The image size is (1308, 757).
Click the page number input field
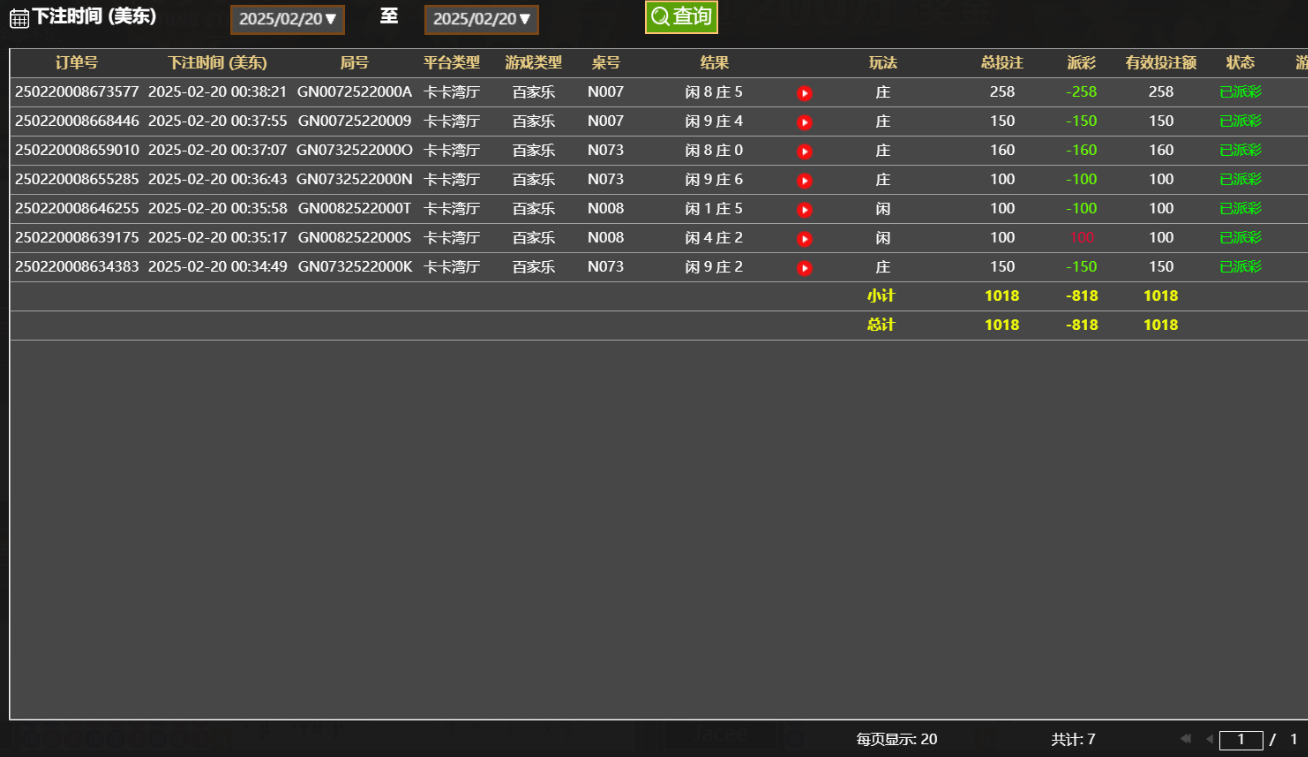pos(1241,740)
